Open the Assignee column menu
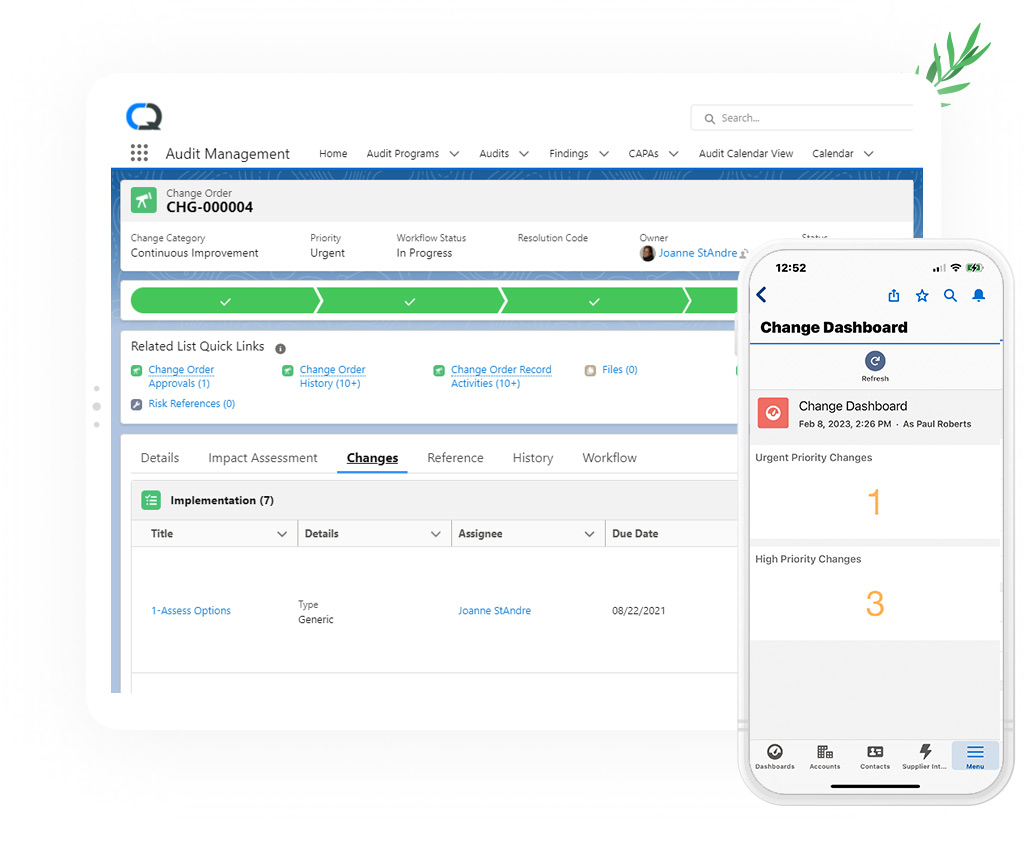The image size is (1024, 843). 589,534
